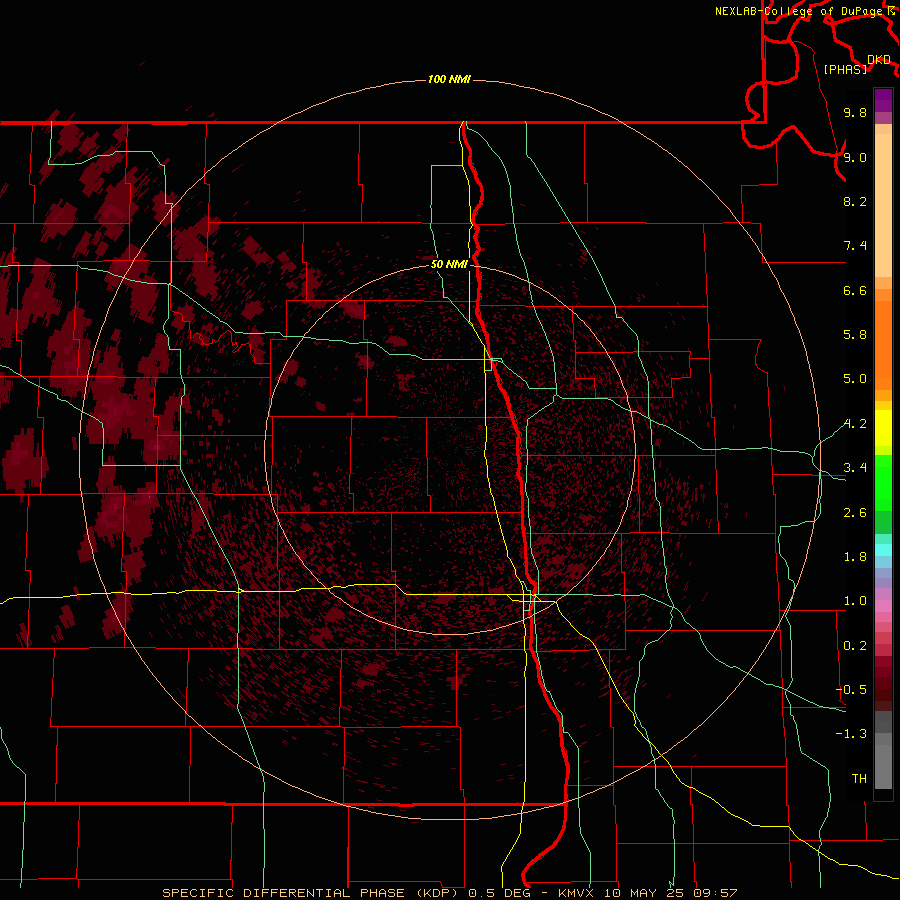Image resolution: width=900 pixels, height=900 pixels.
Task: Click the [PHAS] units label
Action: (845, 69)
